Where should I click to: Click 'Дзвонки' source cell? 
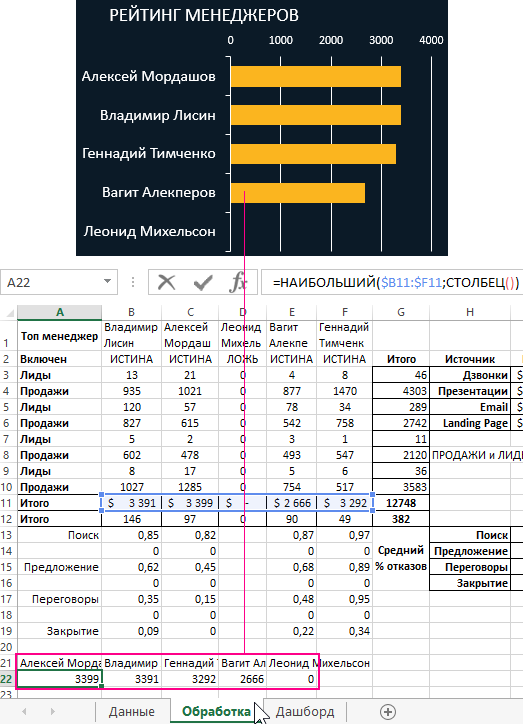[470, 375]
